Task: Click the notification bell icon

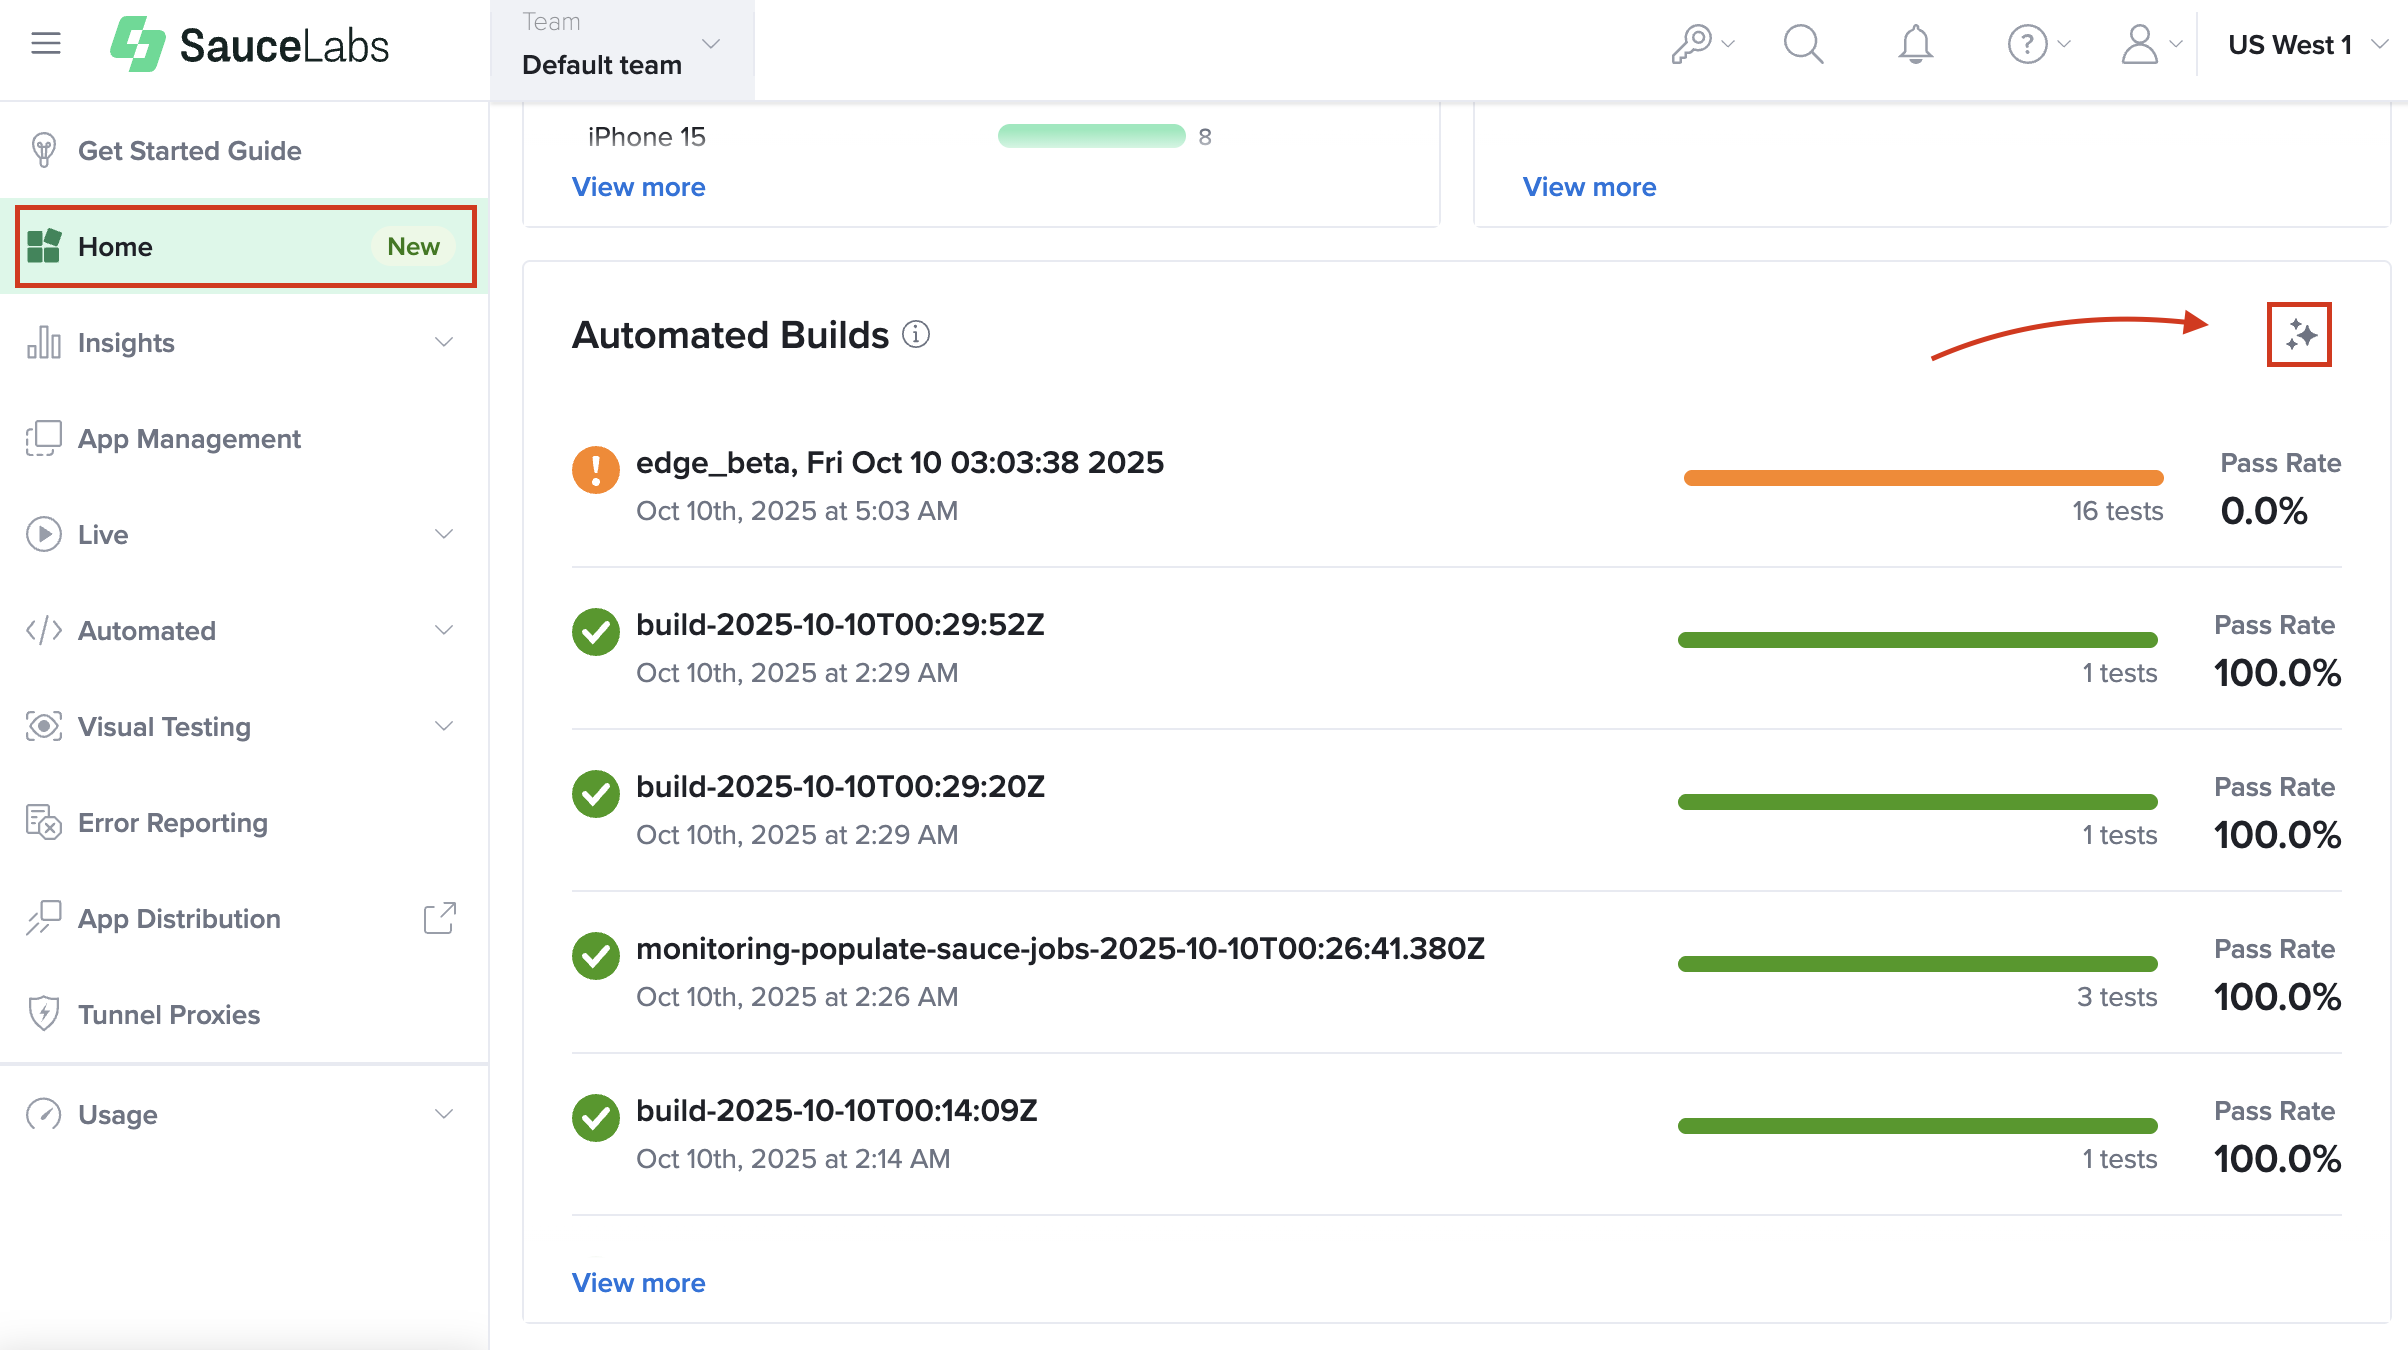Action: 1914,44
